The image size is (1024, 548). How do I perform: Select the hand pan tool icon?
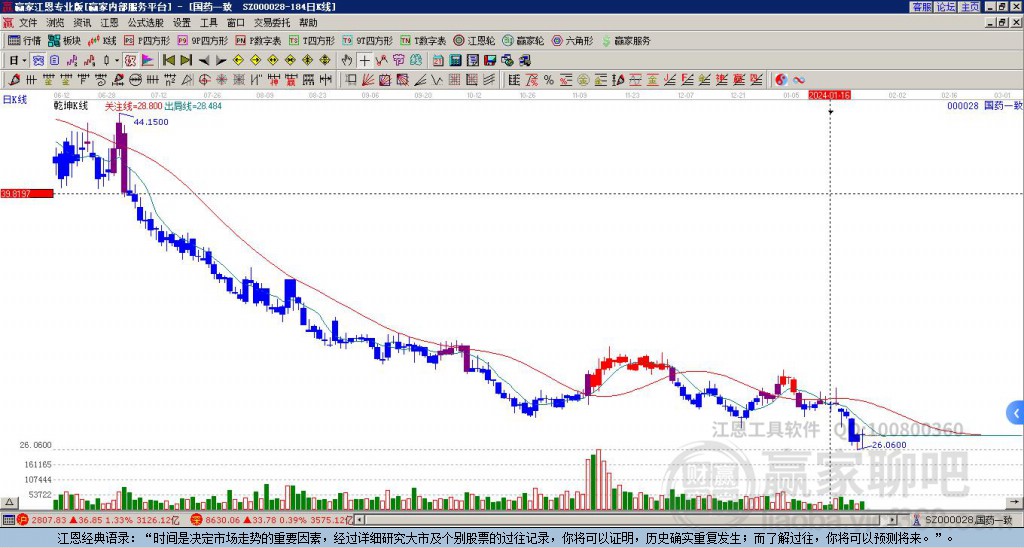tap(347, 60)
